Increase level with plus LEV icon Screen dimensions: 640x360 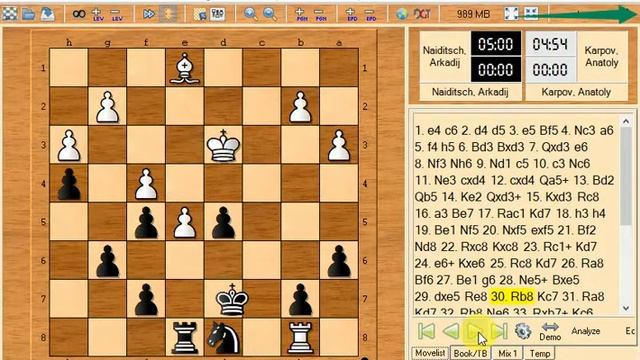pyautogui.click(x=98, y=15)
